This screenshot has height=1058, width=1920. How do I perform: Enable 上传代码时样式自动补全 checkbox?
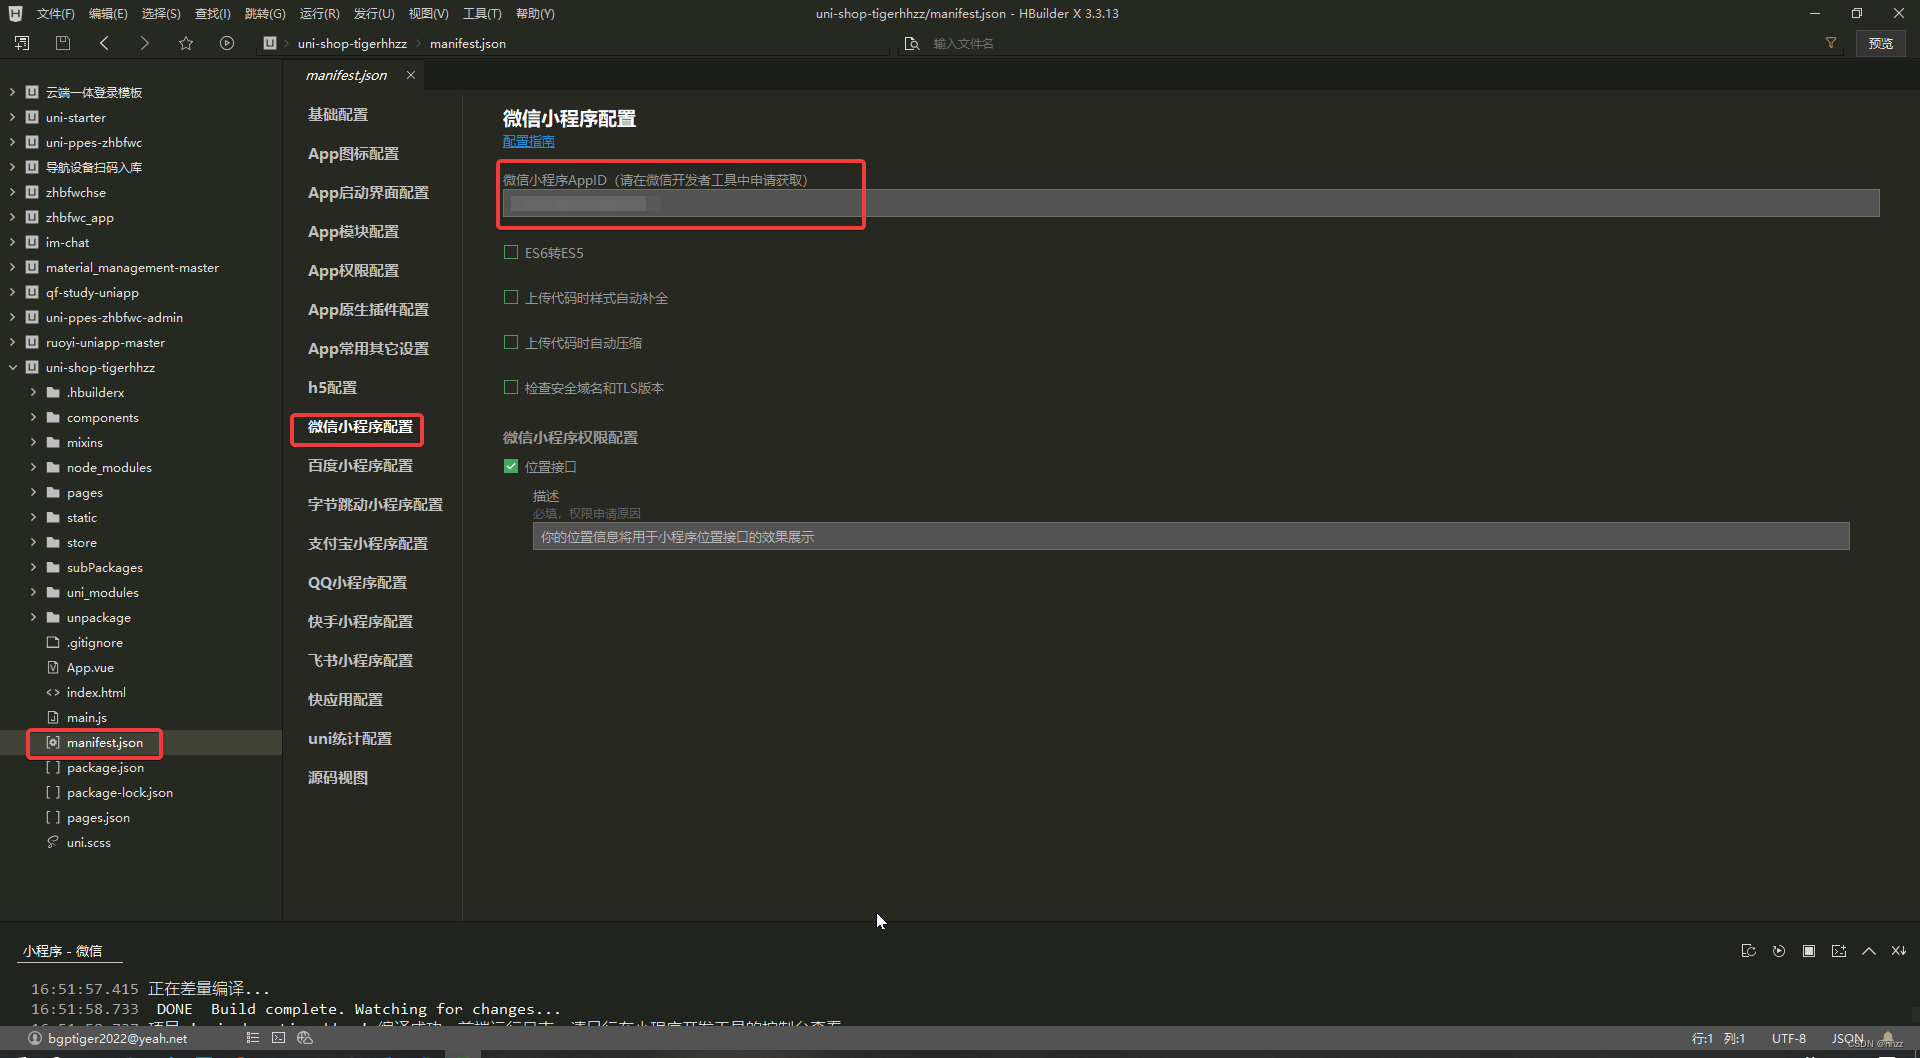tap(511, 297)
